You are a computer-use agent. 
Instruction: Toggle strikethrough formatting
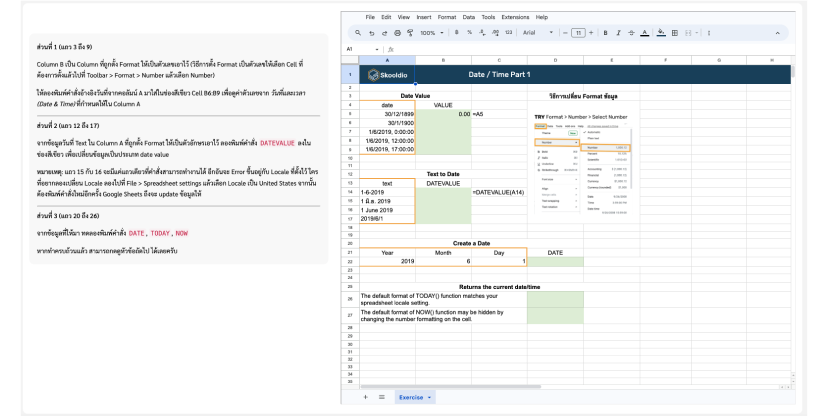pos(631,33)
